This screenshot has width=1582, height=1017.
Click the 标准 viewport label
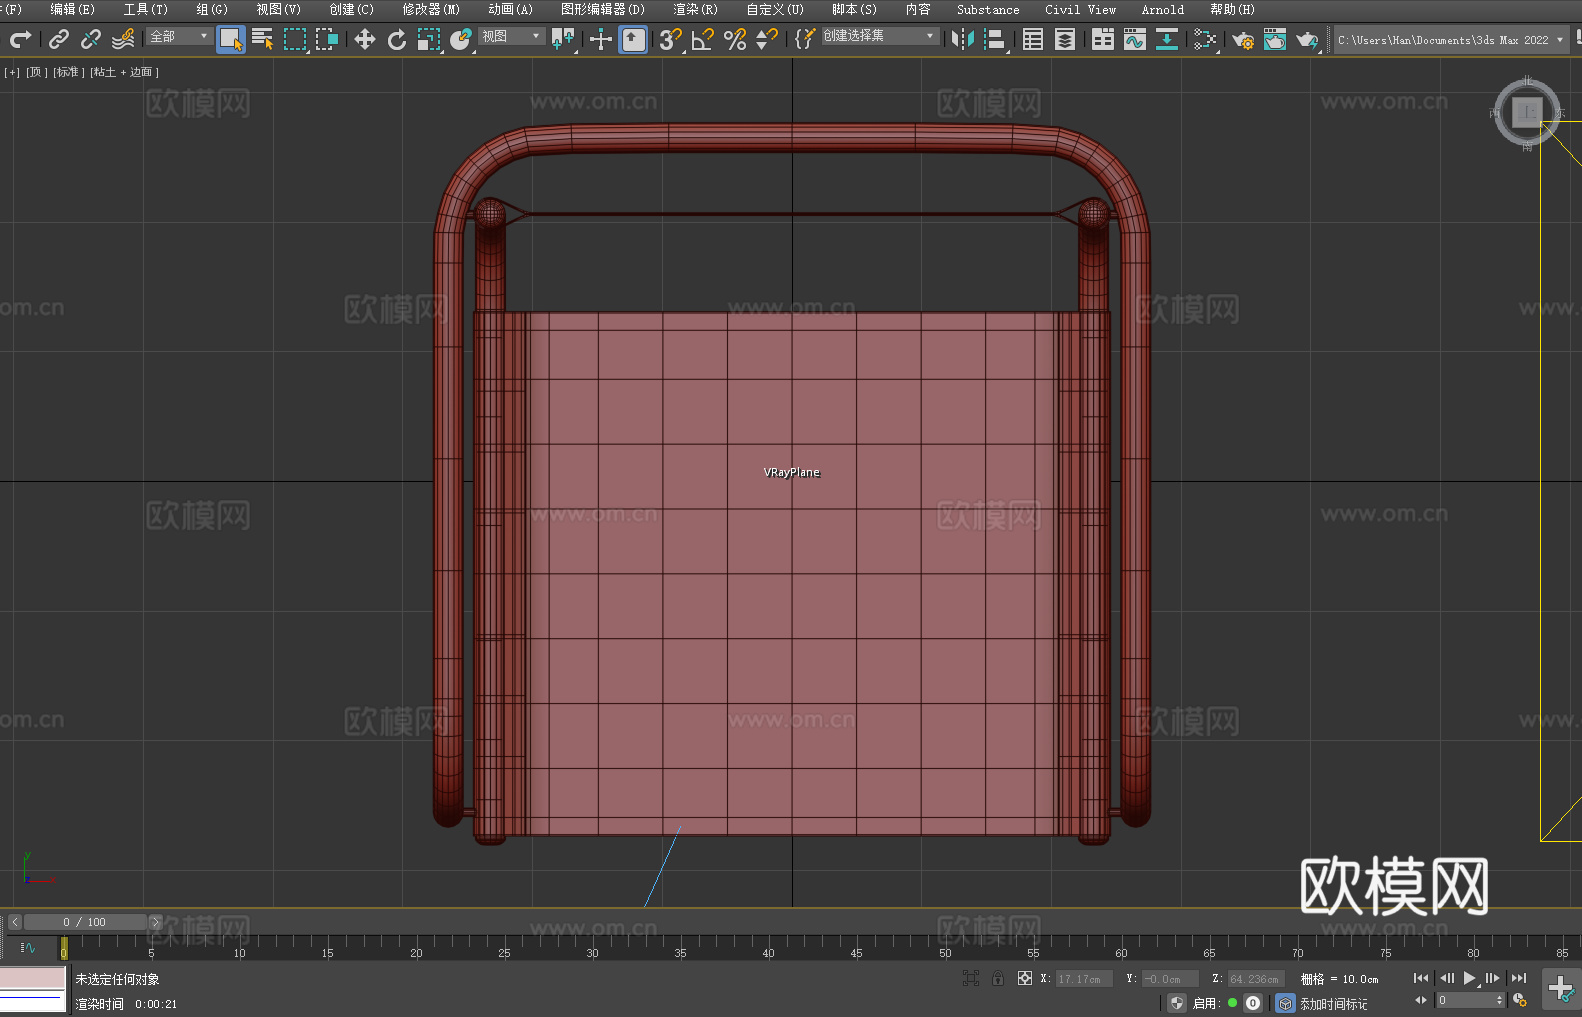click(69, 72)
